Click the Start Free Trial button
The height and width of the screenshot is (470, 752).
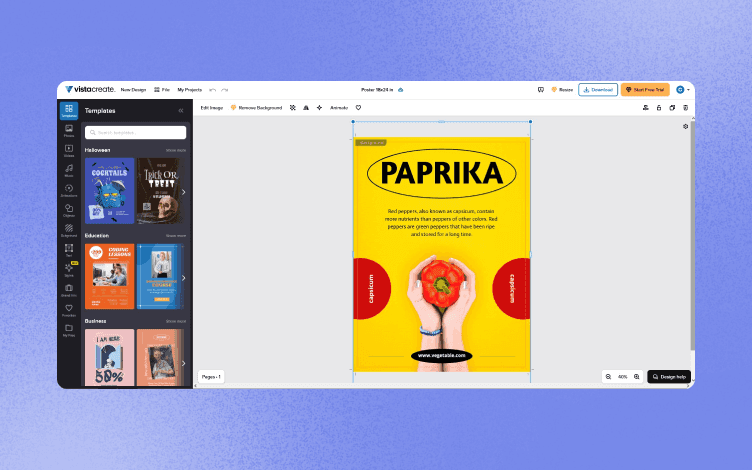point(645,90)
